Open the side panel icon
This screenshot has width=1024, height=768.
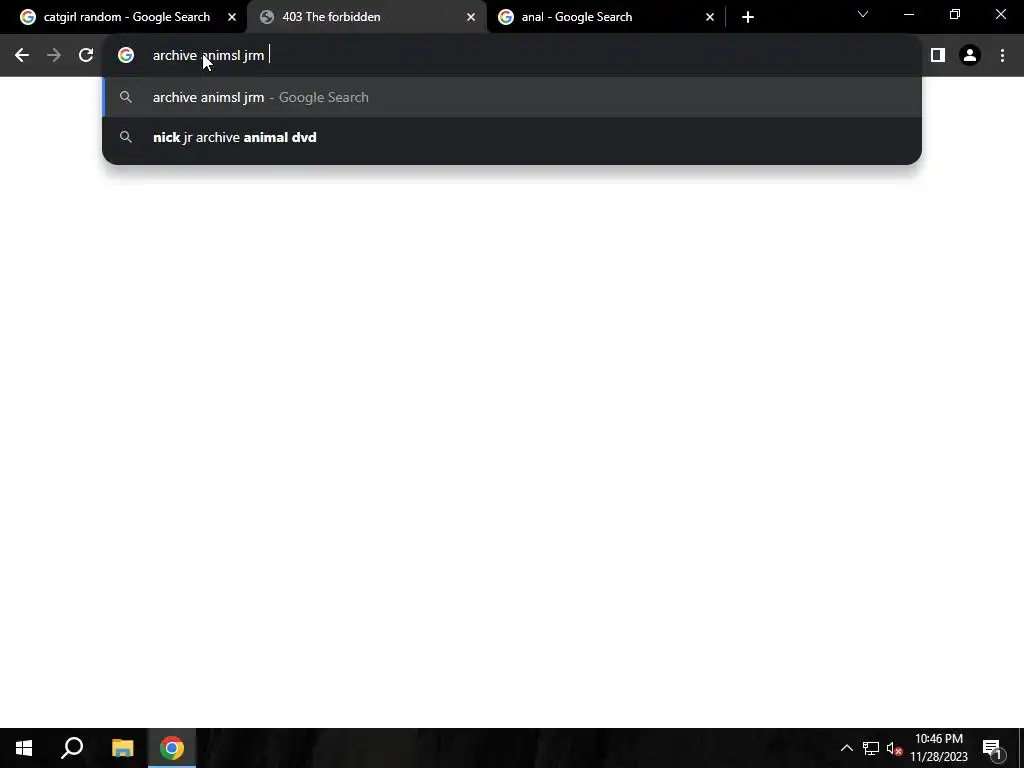click(x=938, y=56)
